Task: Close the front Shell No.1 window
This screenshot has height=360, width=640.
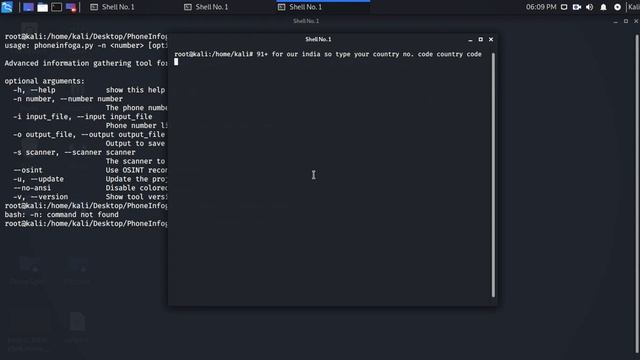Action: pyautogui.click(x=491, y=39)
